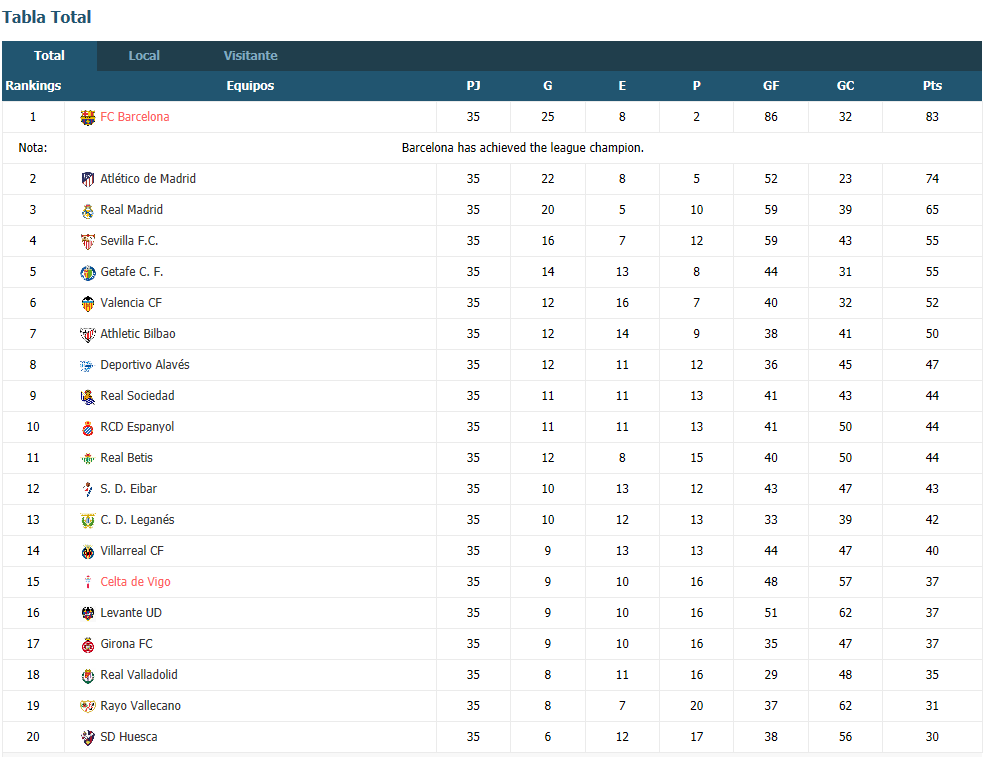The image size is (991, 757).
Task: Open the Real Sociedad team name
Action: pyautogui.click(x=137, y=395)
